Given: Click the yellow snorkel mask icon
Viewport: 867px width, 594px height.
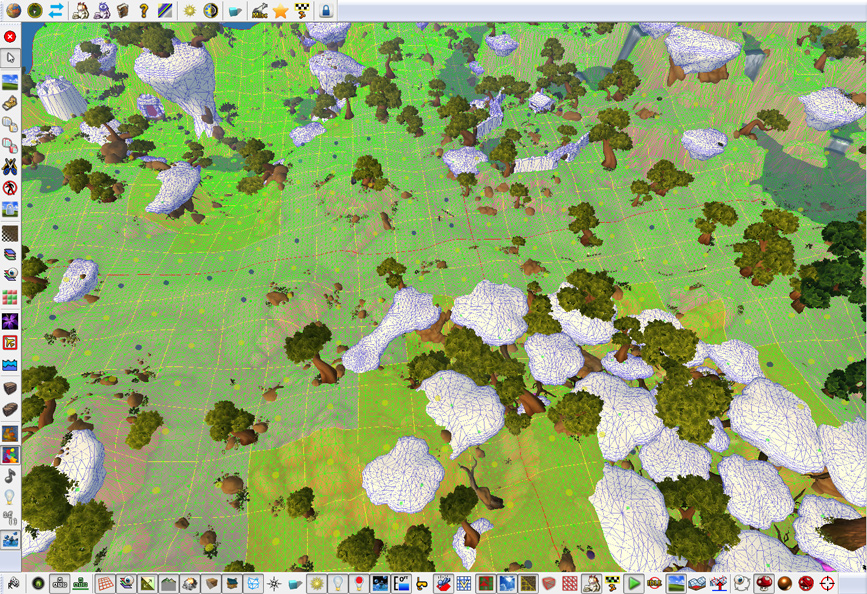Looking at the screenshot, I should click(x=422, y=583).
